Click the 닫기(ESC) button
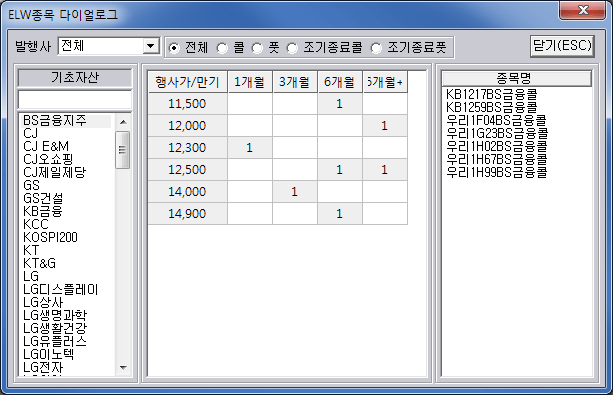This screenshot has height=395, width=613. click(x=562, y=46)
